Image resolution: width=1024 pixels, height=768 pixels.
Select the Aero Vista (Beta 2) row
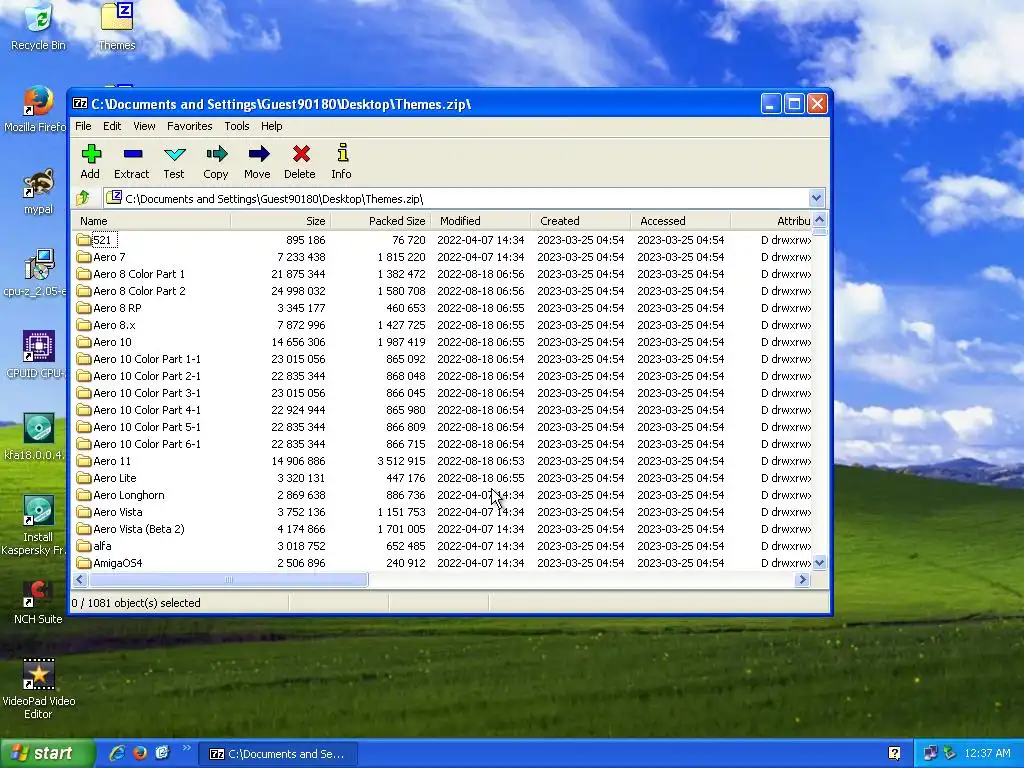pyautogui.click(x=441, y=528)
